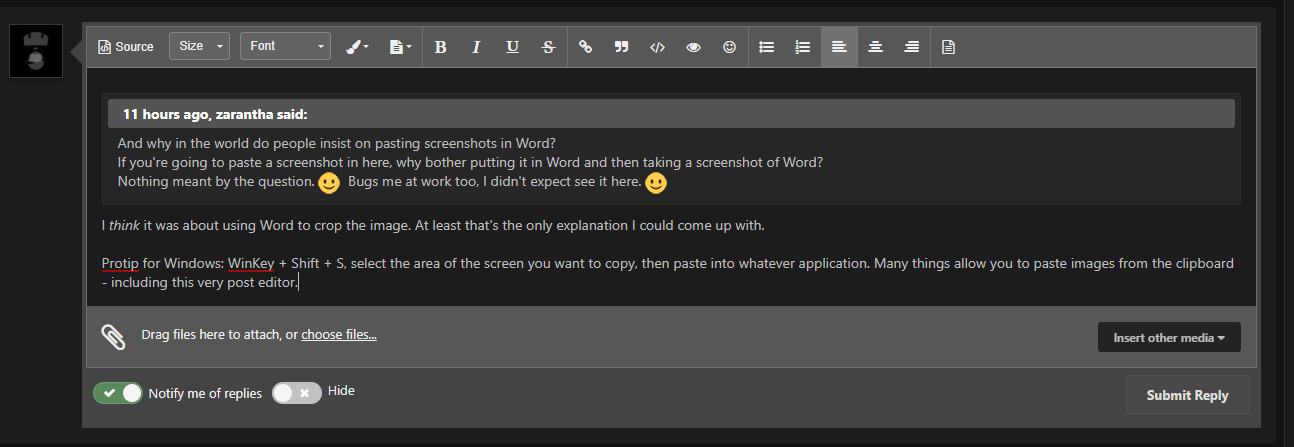The width and height of the screenshot is (1294, 447).
Task: Toggle Notify me of replies off
Action: (x=118, y=393)
